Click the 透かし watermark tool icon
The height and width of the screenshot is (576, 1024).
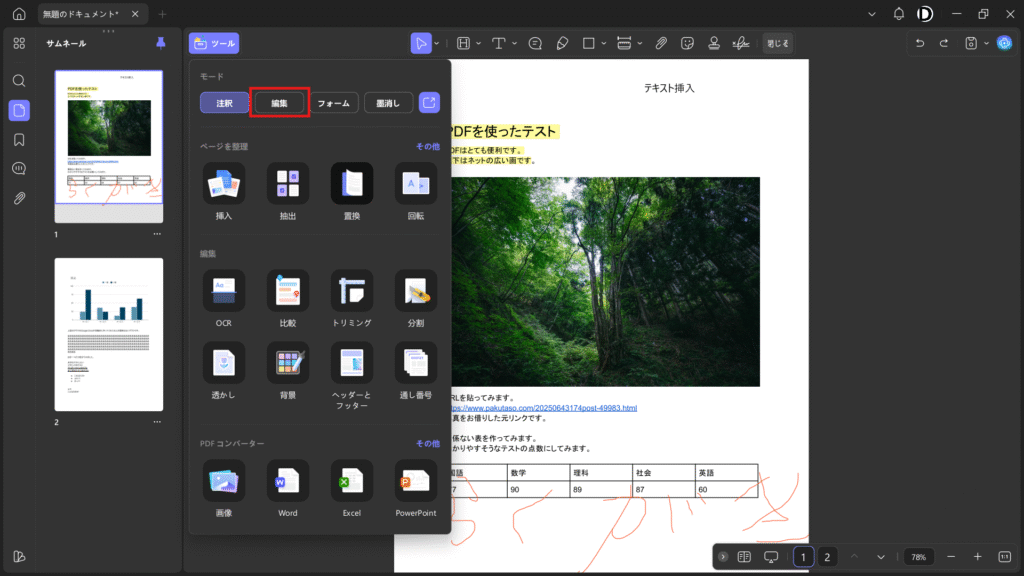[223, 363]
